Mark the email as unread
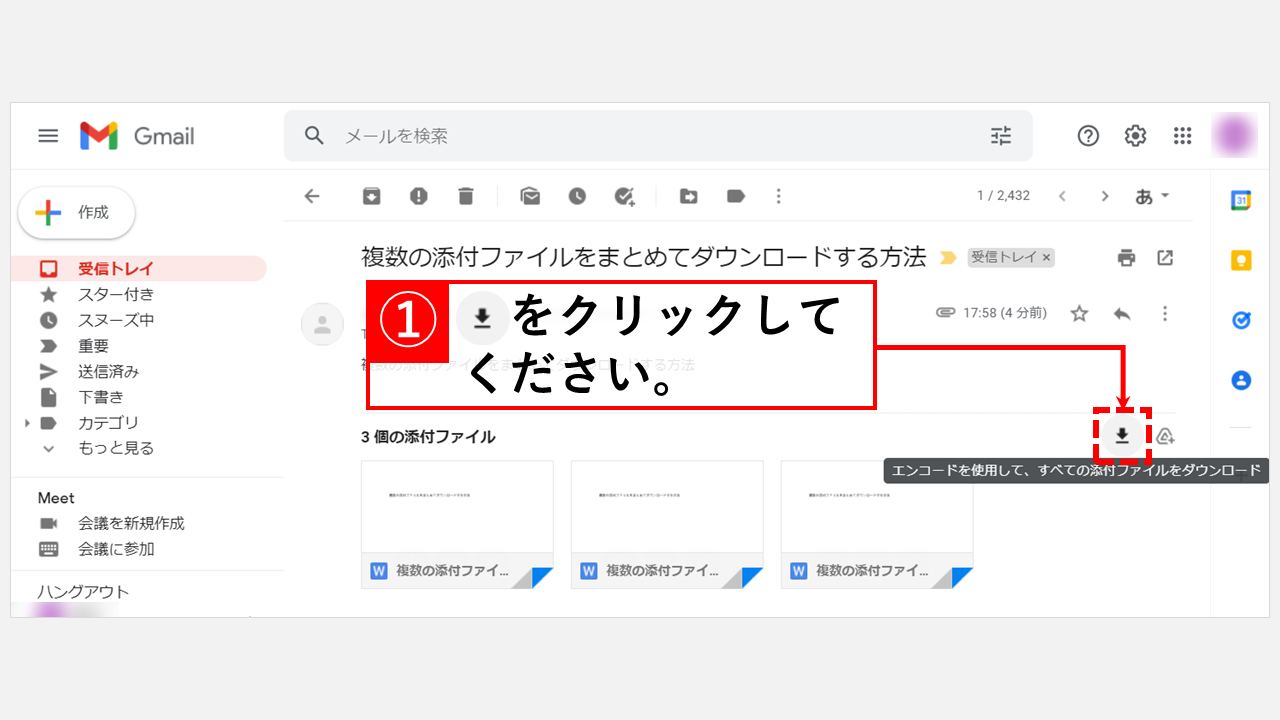 pyautogui.click(x=530, y=196)
